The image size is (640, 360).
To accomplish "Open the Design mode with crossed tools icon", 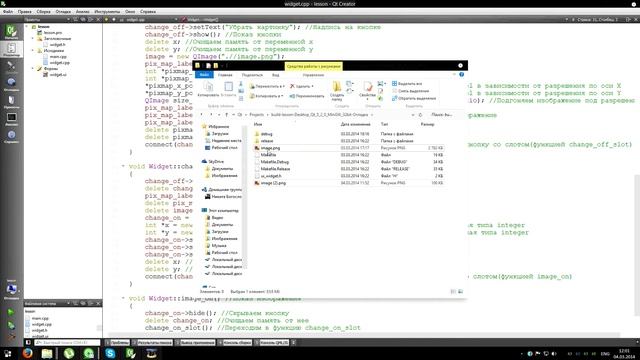I will [11, 67].
